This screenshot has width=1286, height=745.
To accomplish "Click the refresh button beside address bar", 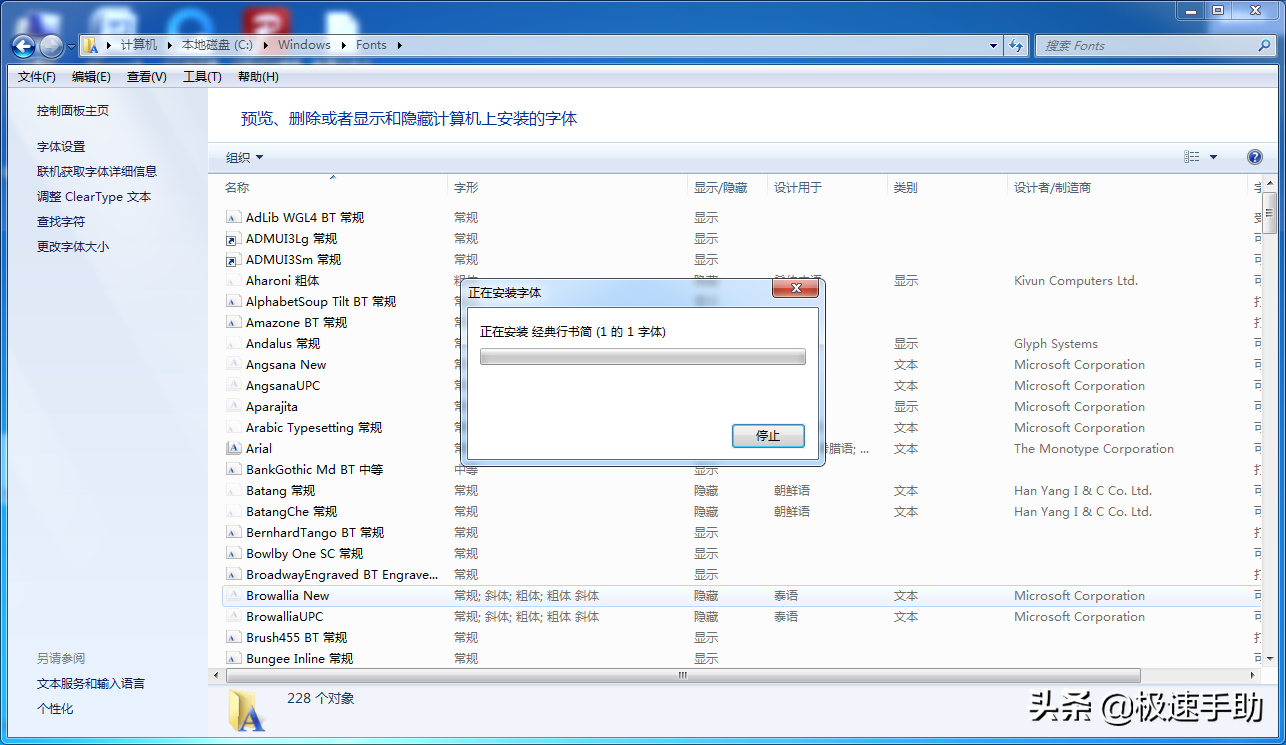I will tap(1017, 45).
